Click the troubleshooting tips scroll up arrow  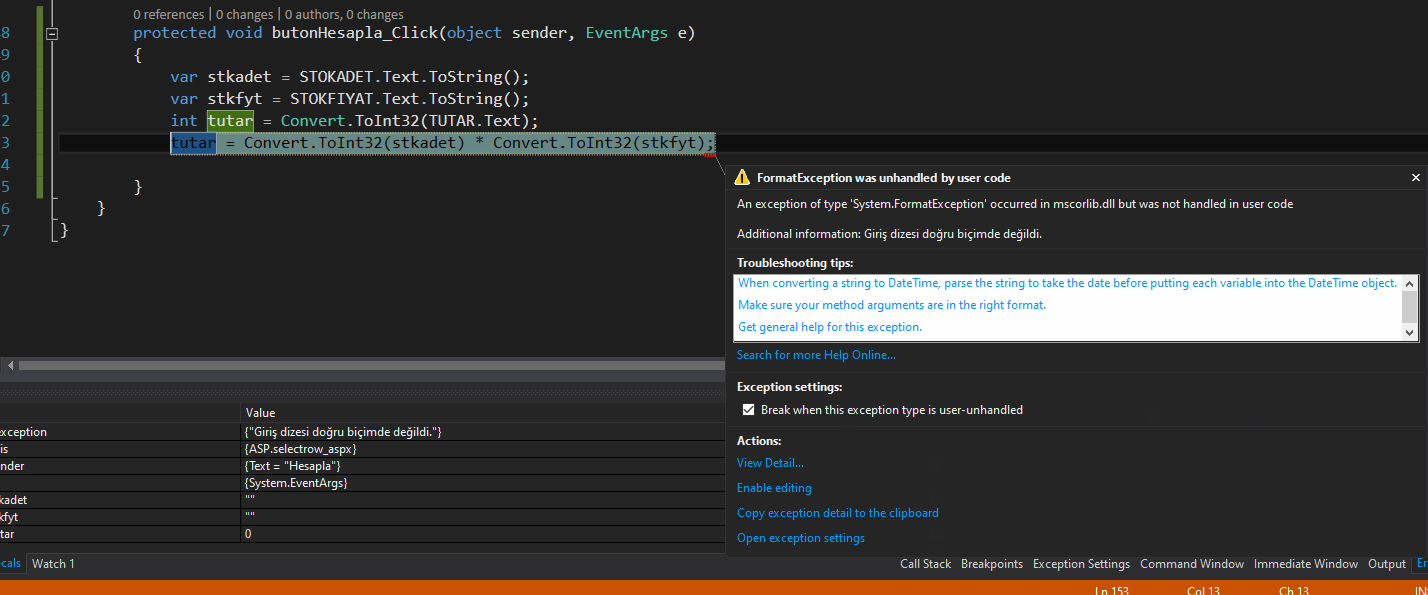pos(1410,284)
